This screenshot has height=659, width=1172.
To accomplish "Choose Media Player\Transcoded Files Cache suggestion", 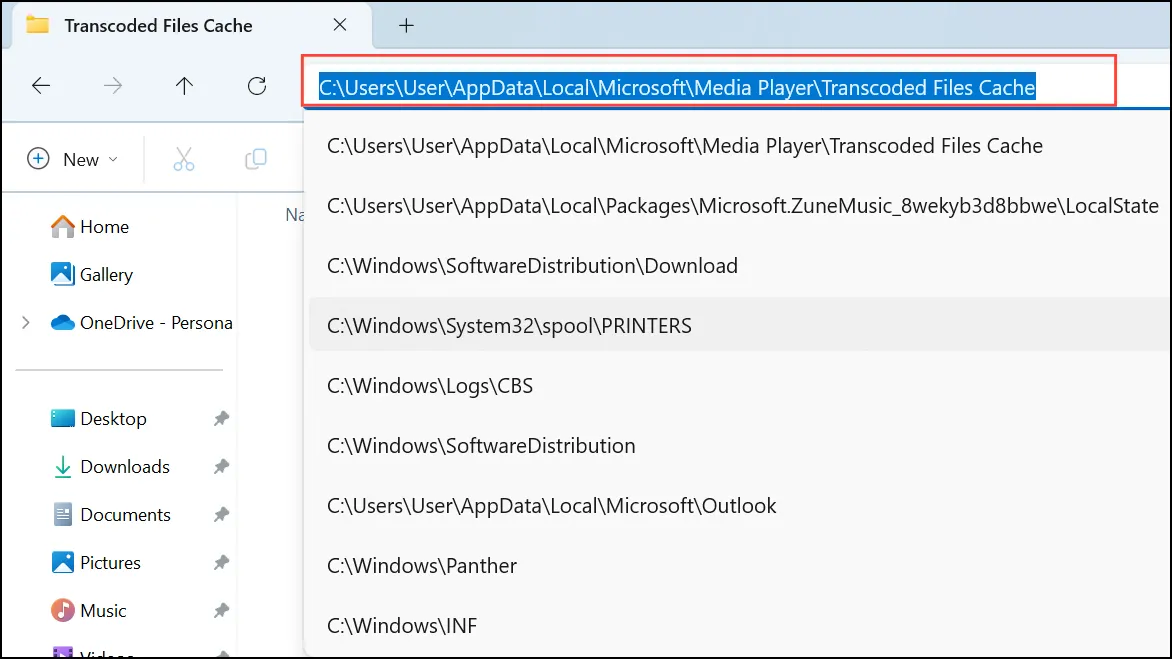I will (738, 146).
